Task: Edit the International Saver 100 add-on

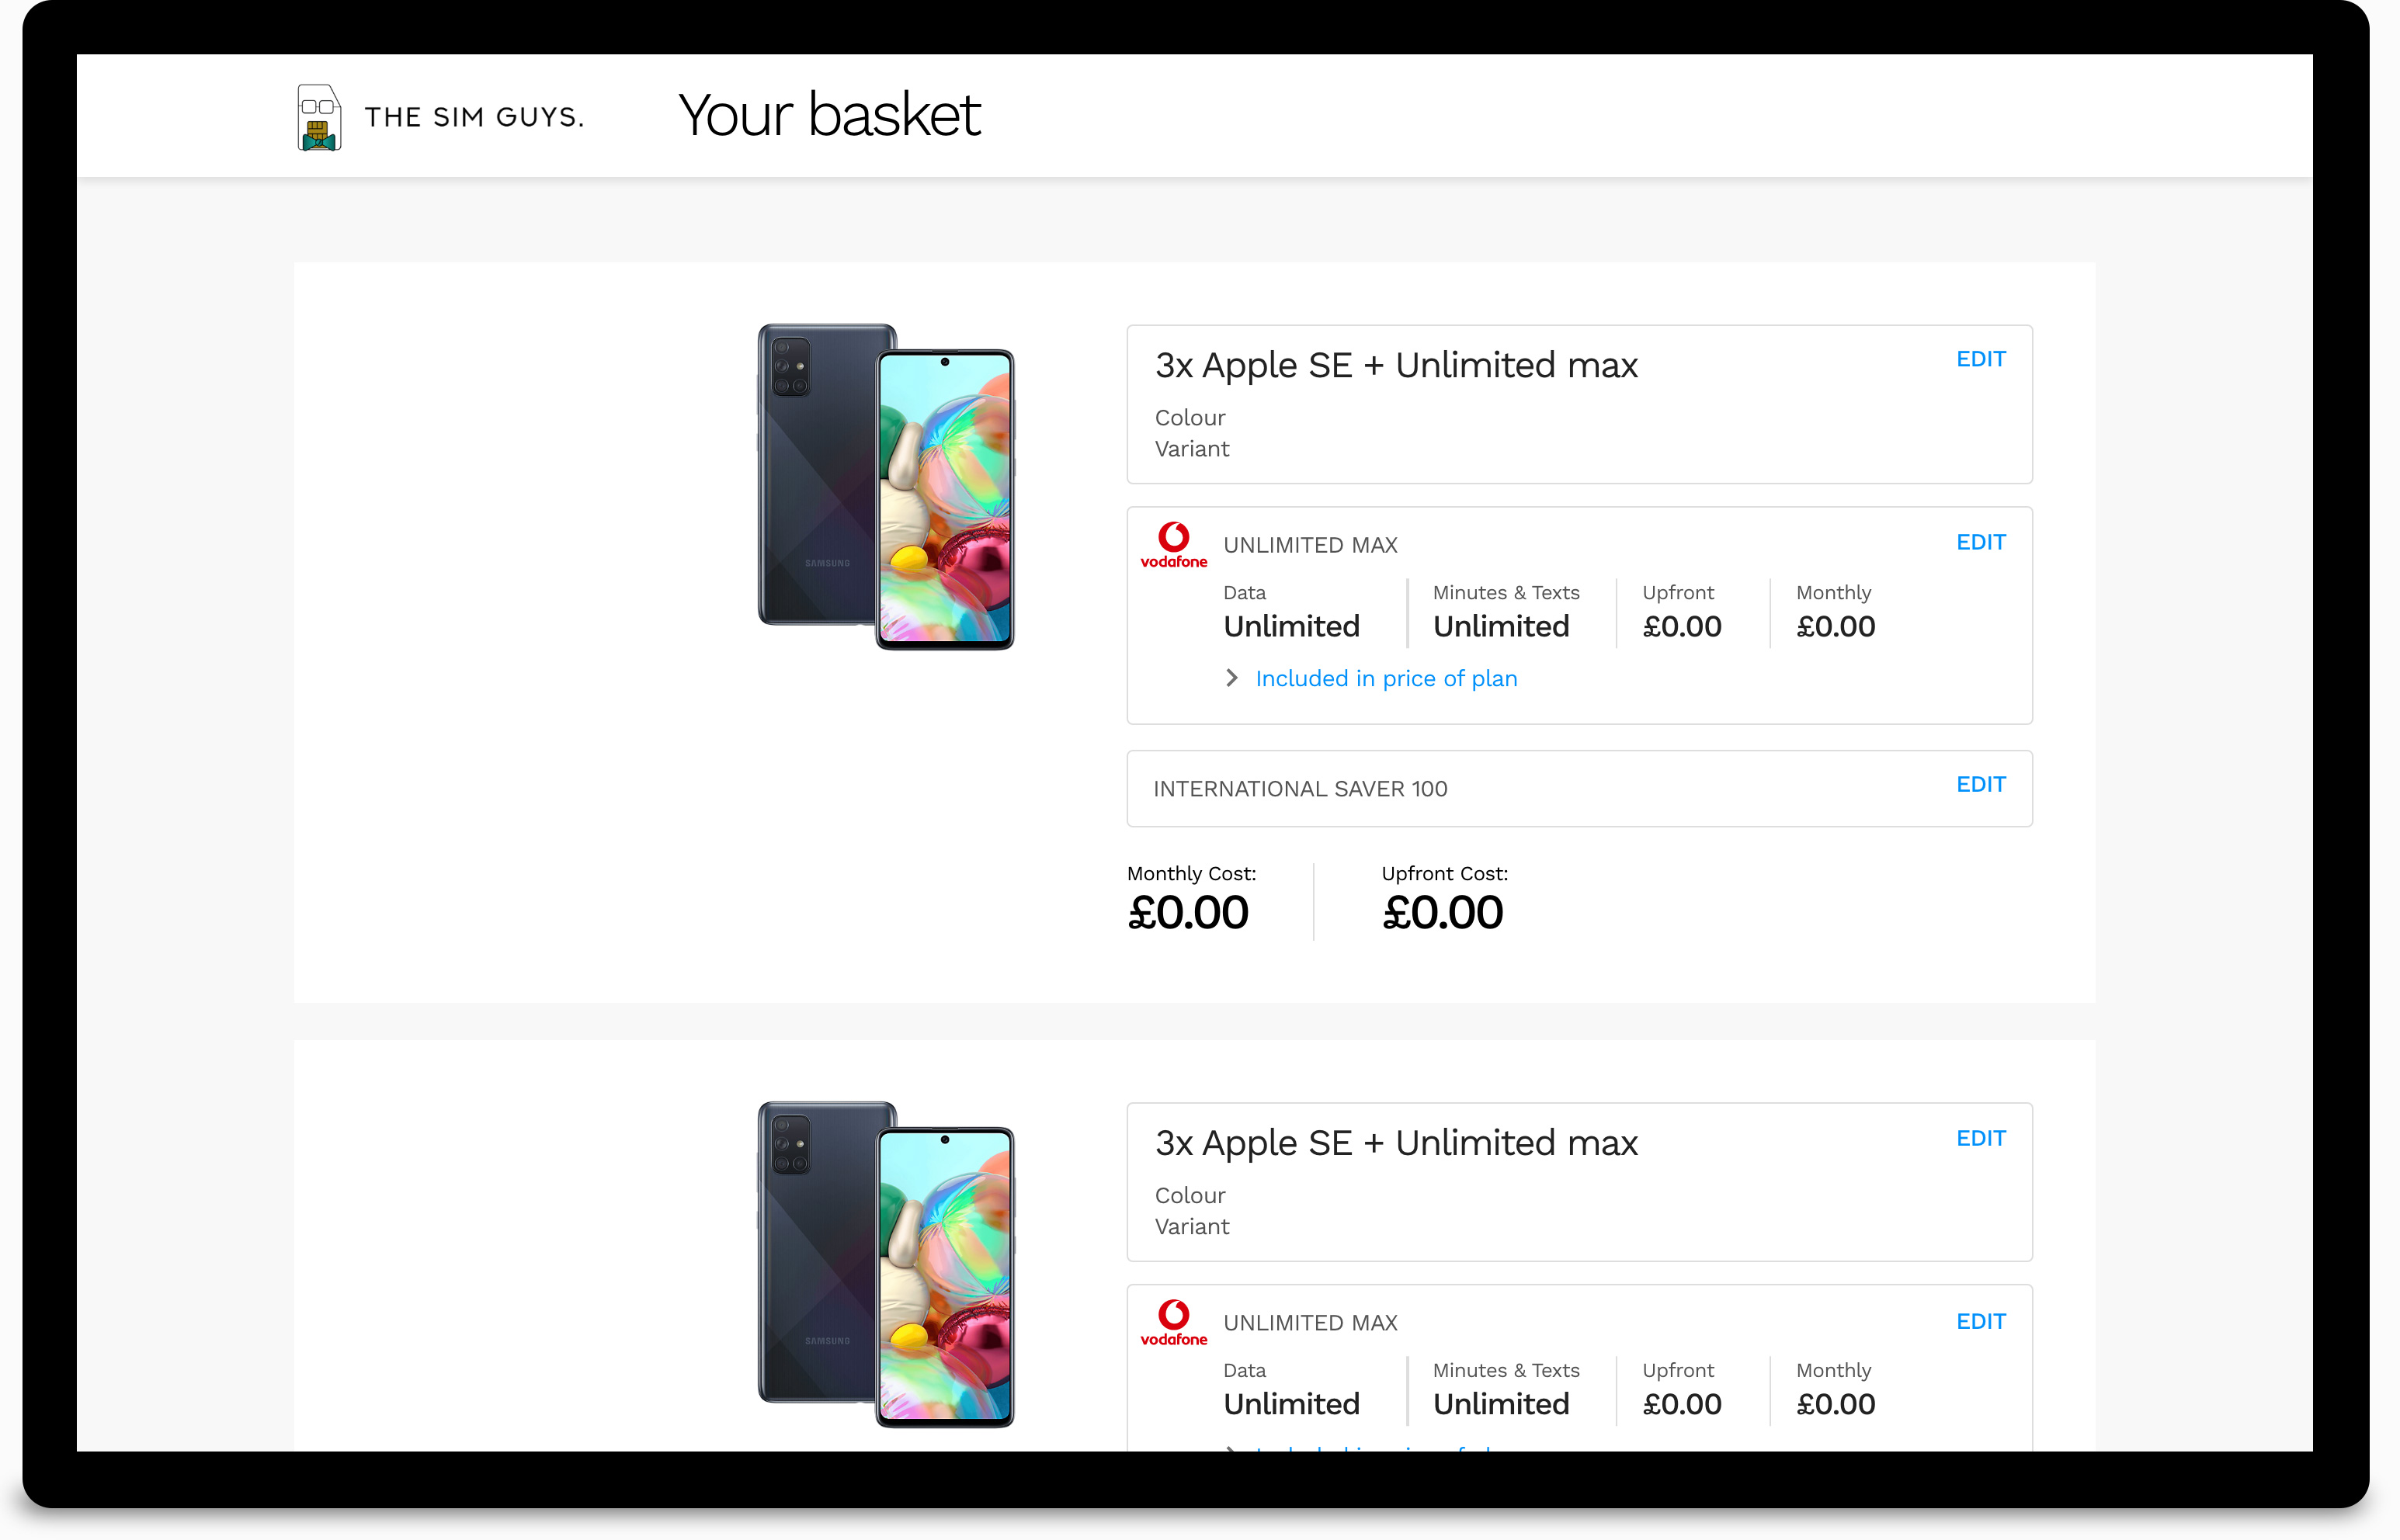Action: (1980, 785)
